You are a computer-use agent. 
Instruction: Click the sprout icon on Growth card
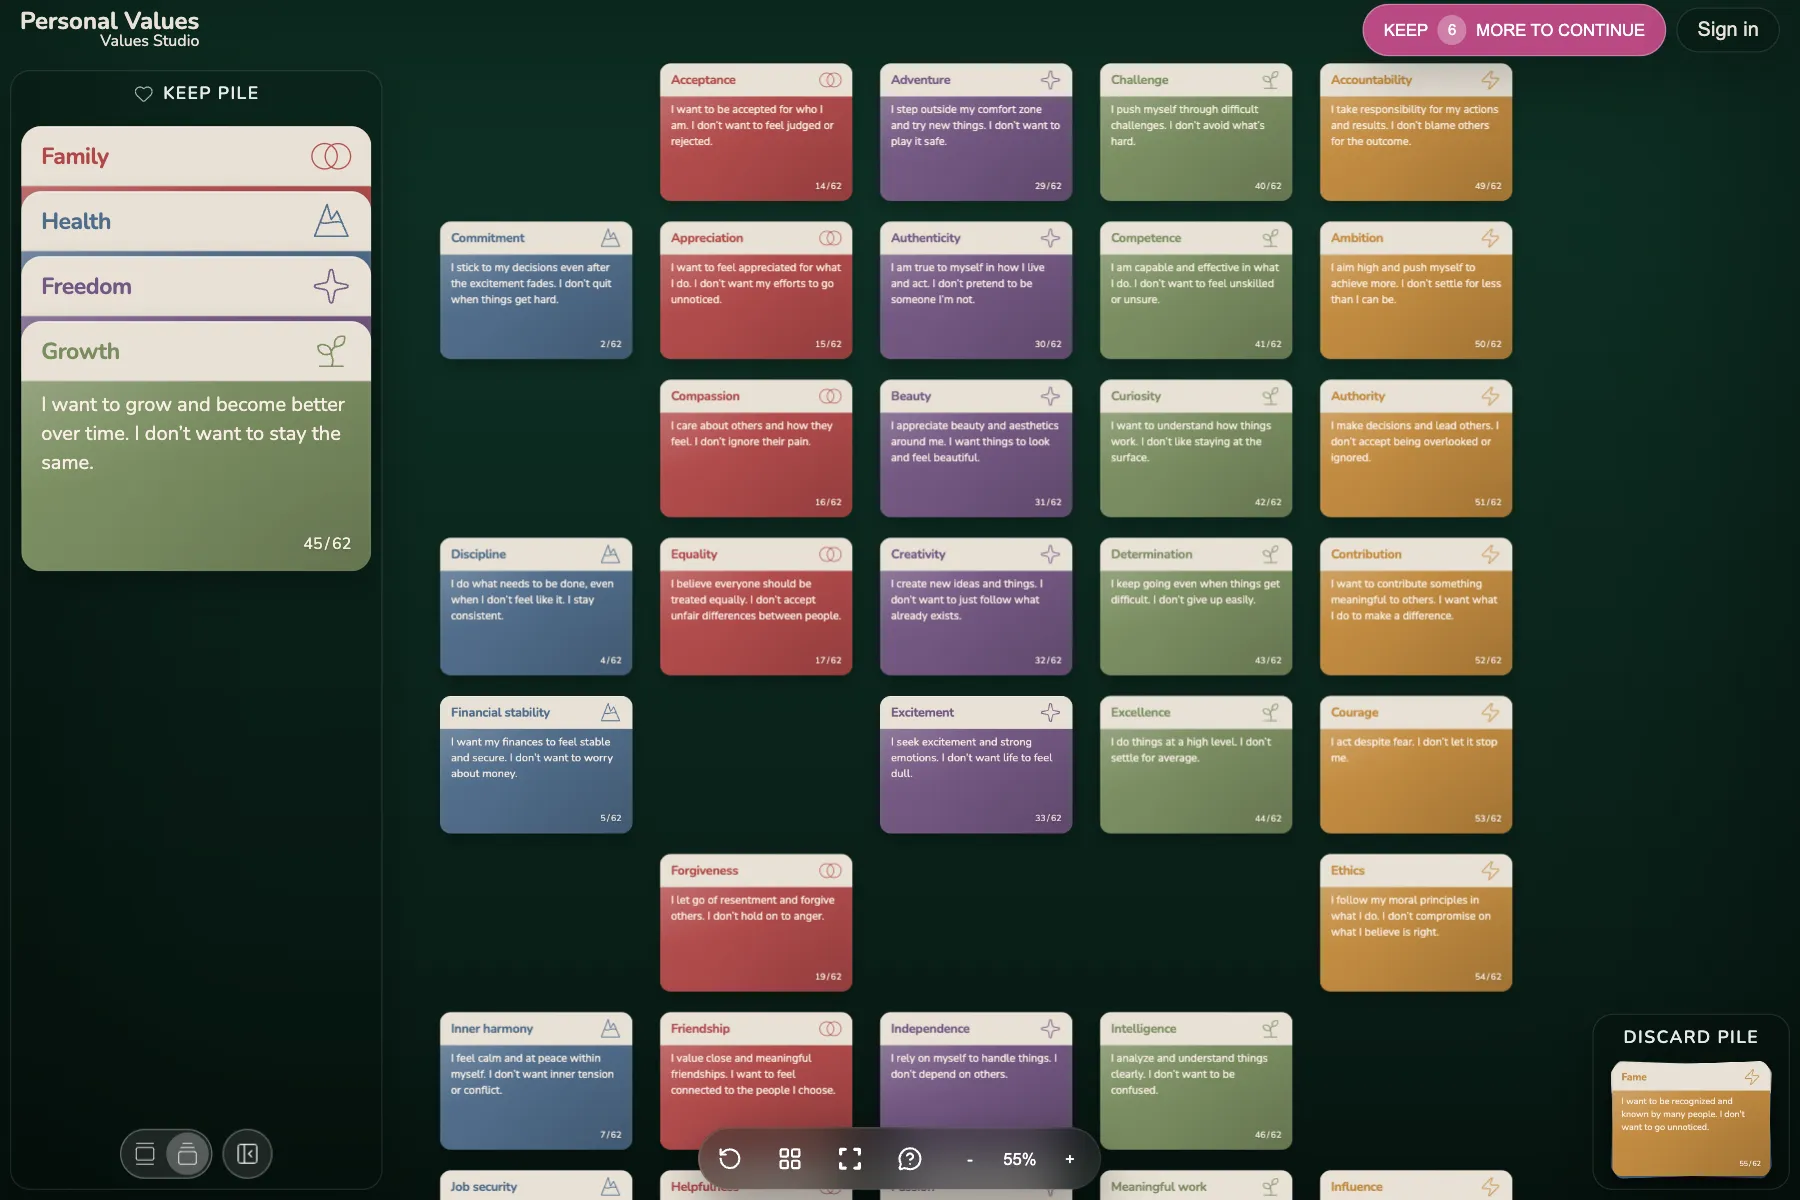click(331, 351)
